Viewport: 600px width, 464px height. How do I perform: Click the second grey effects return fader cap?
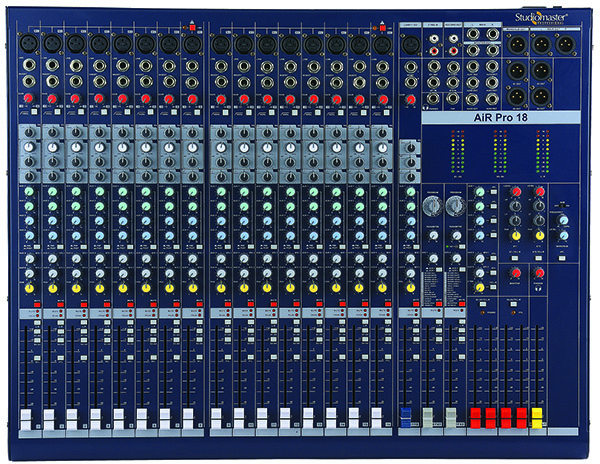pos(451,417)
